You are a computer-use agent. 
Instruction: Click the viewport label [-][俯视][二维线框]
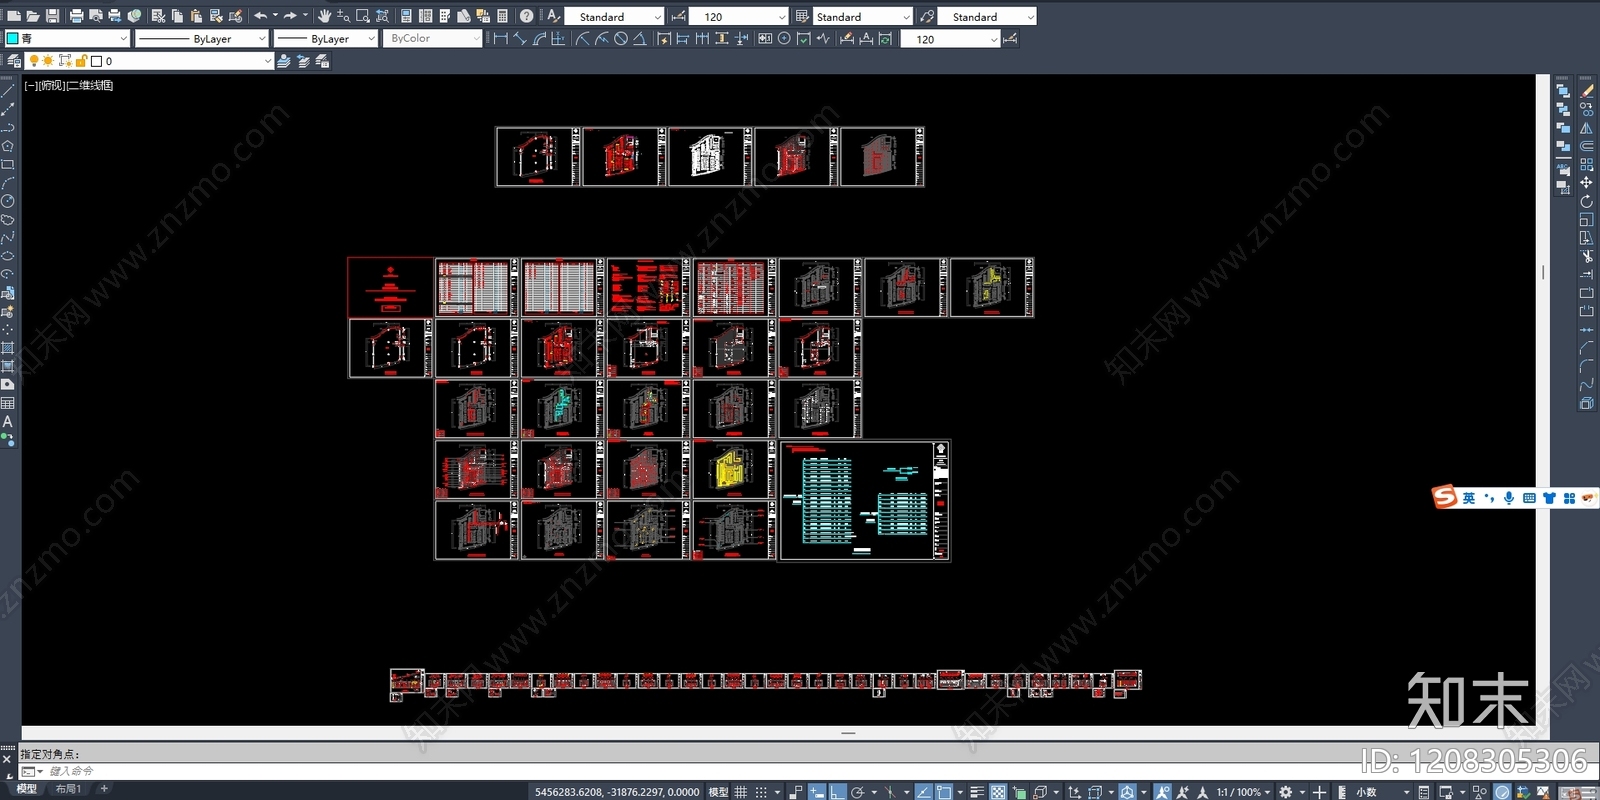point(69,85)
